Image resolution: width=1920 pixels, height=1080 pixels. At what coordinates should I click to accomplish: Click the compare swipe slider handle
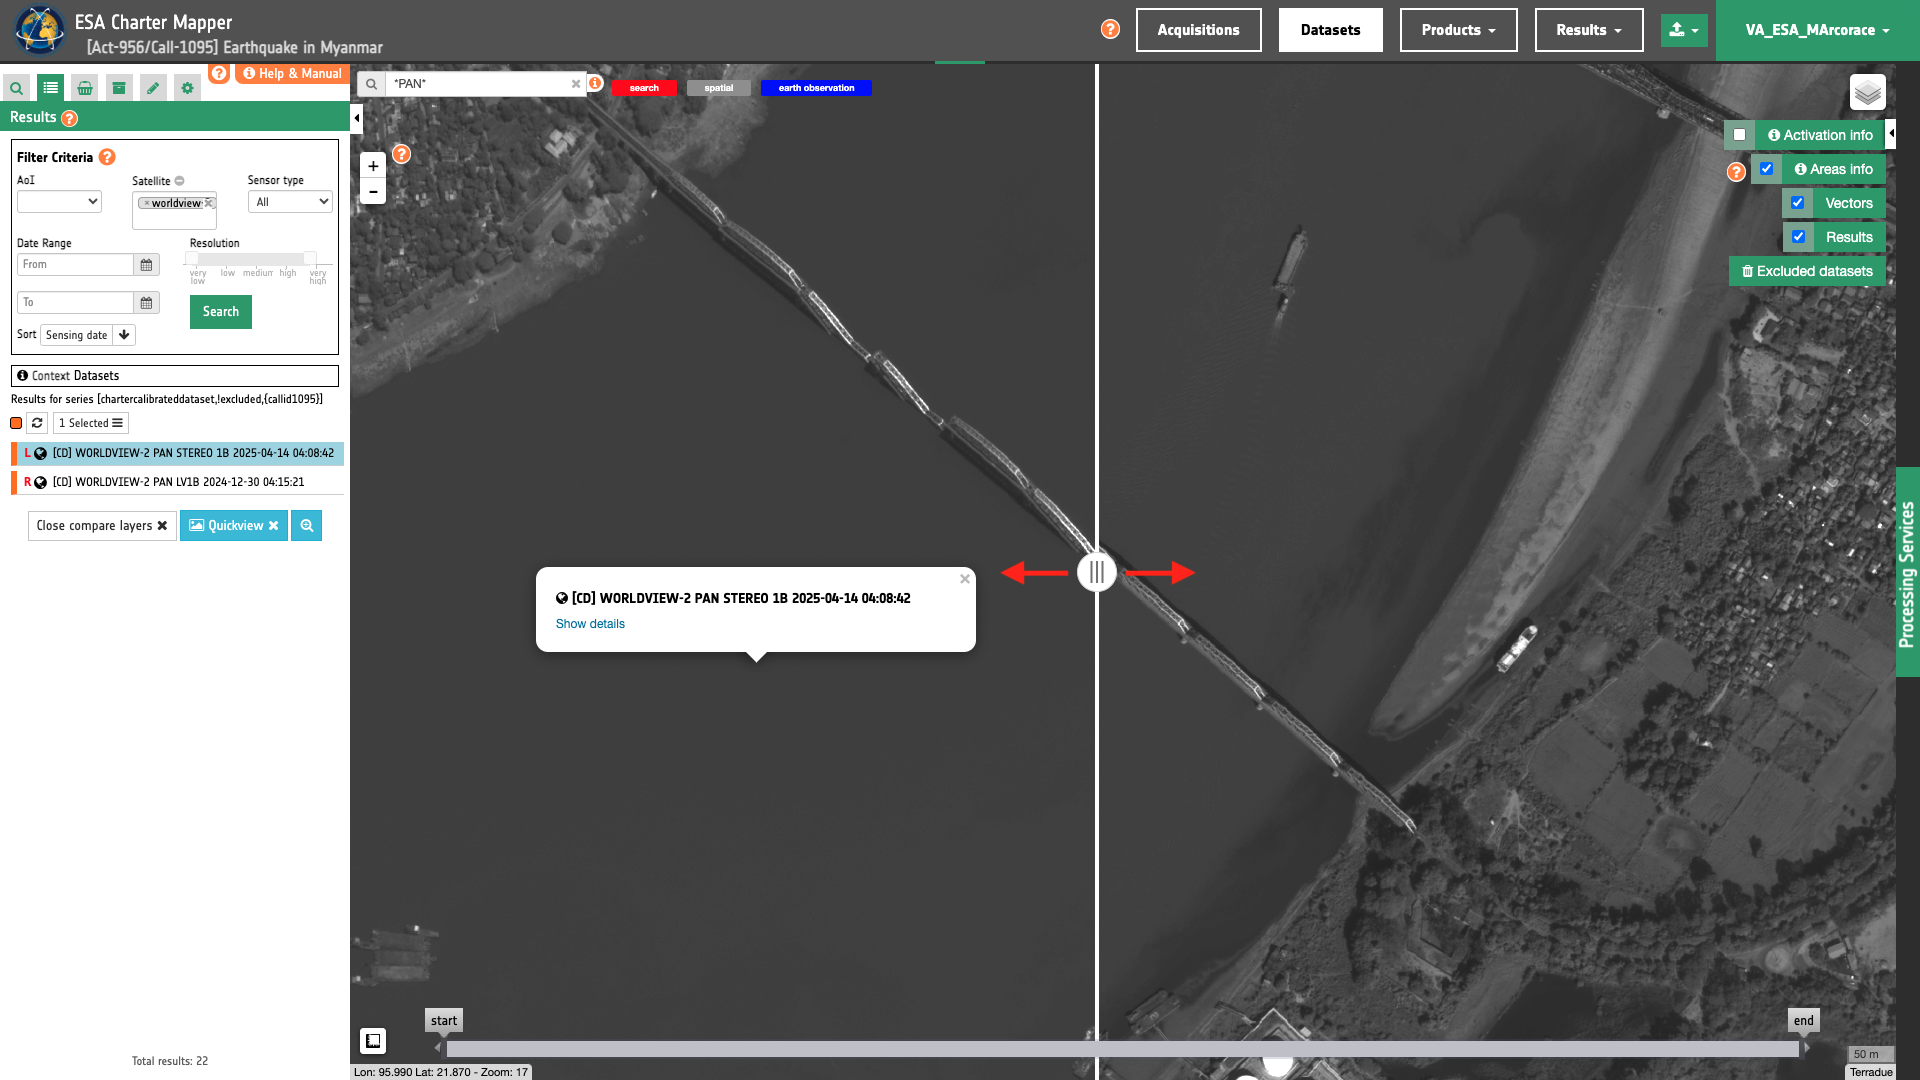tap(1097, 572)
